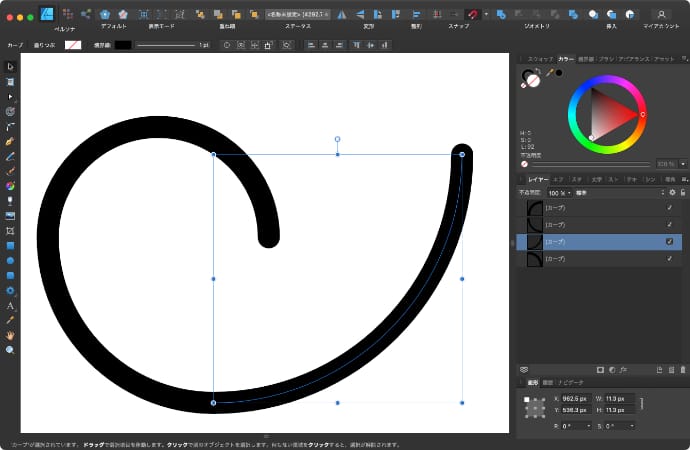This screenshot has height=450, width=690.
Task: Hide the first curve layer via checkmark
Action: (x=669, y=207)
